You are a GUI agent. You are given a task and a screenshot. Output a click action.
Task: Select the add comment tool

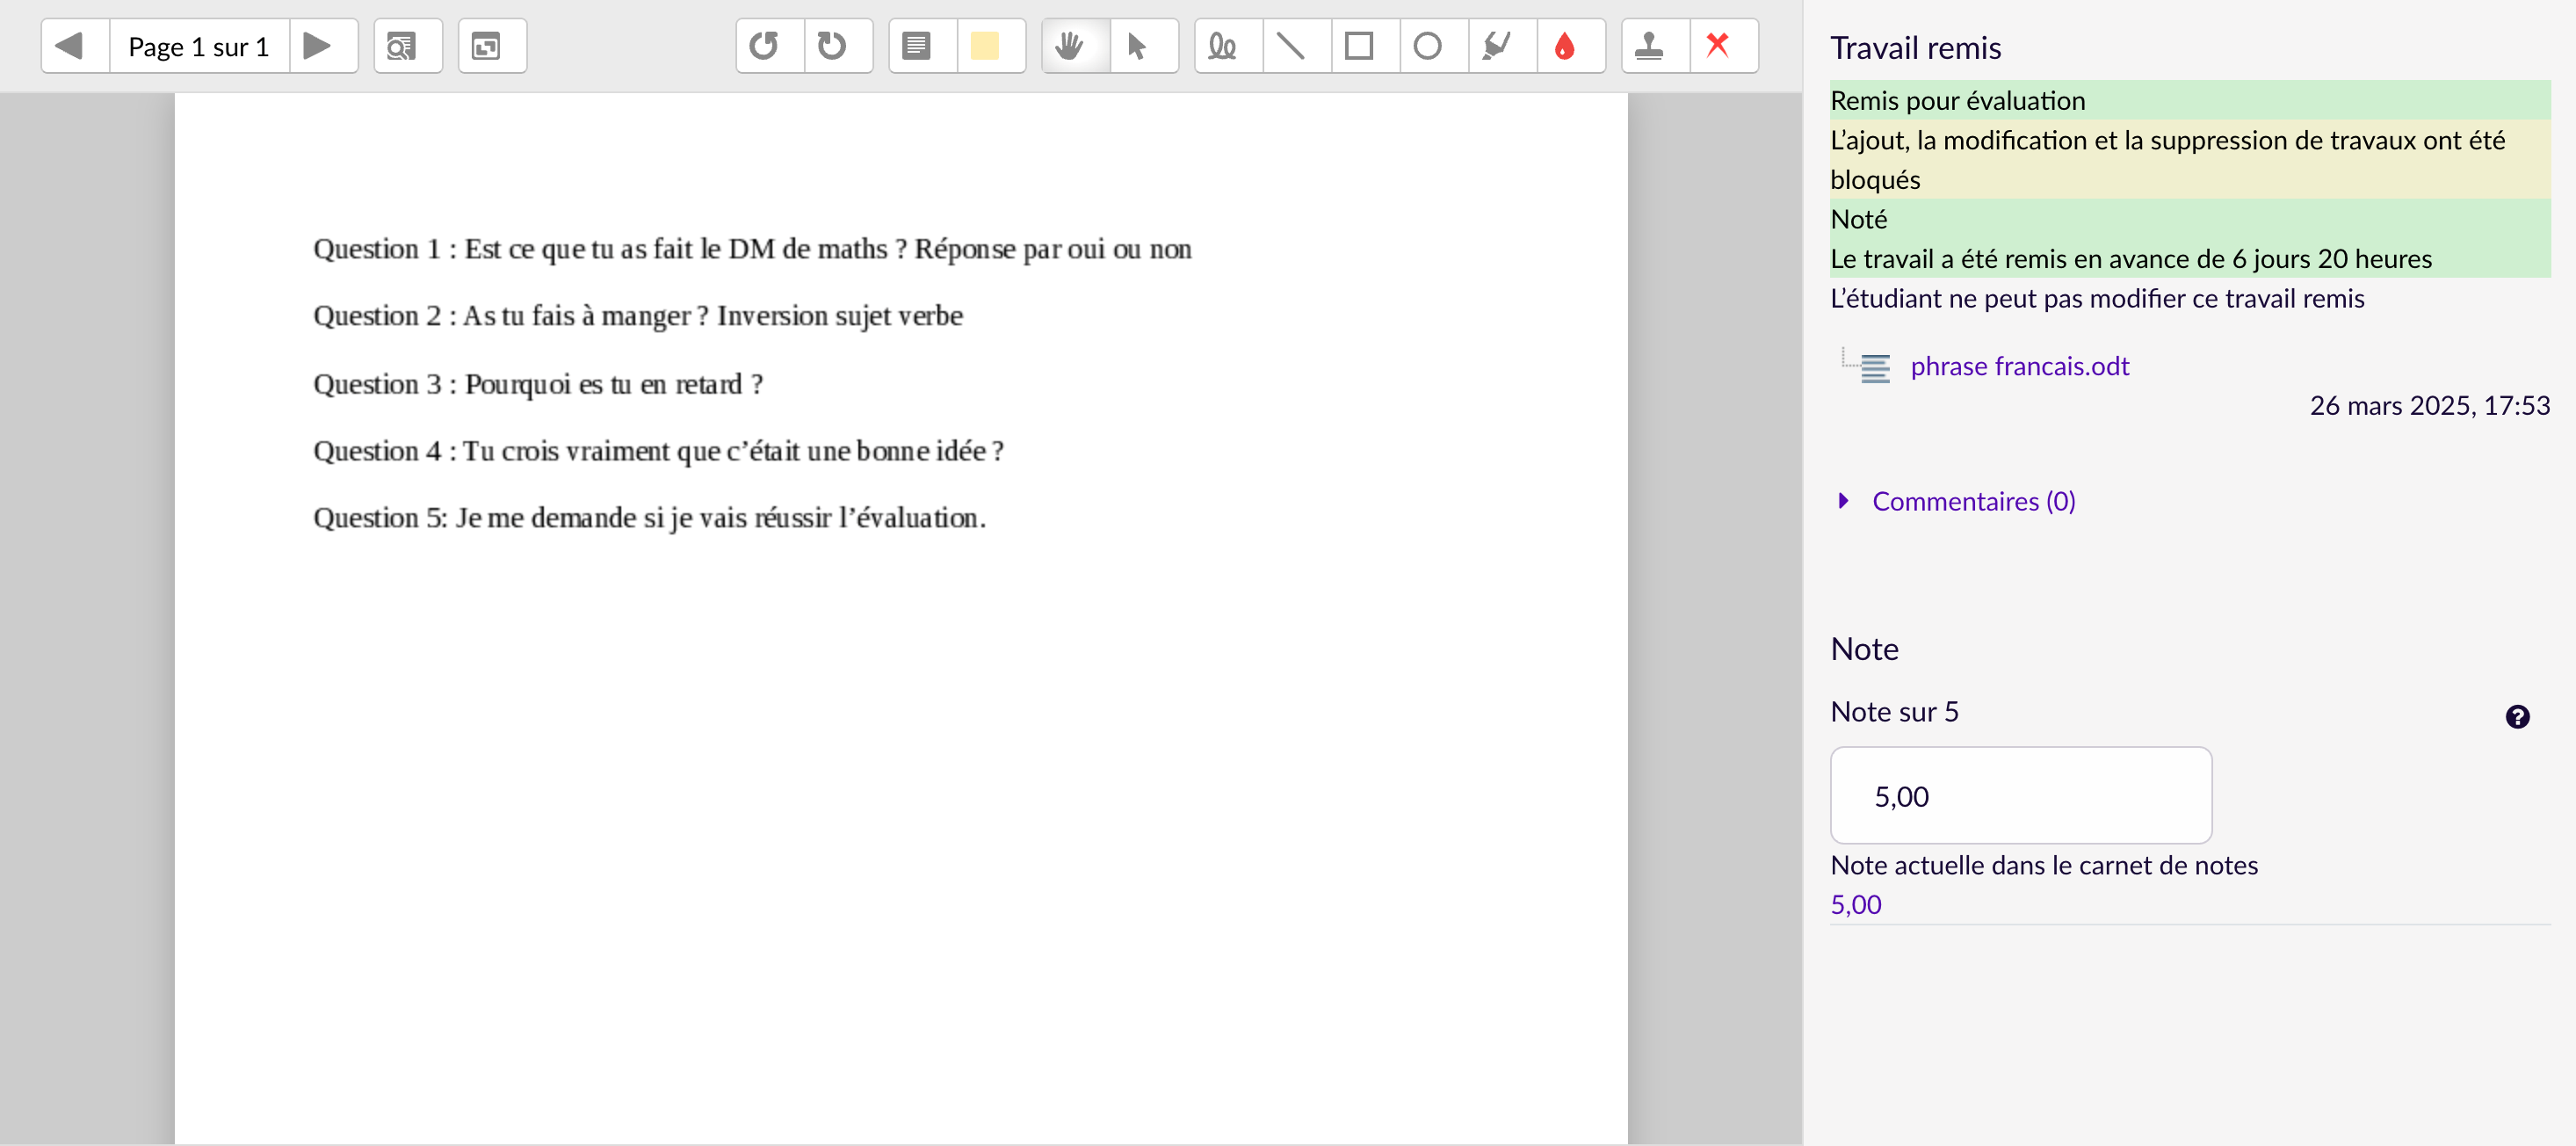click(x=917, y=46)
